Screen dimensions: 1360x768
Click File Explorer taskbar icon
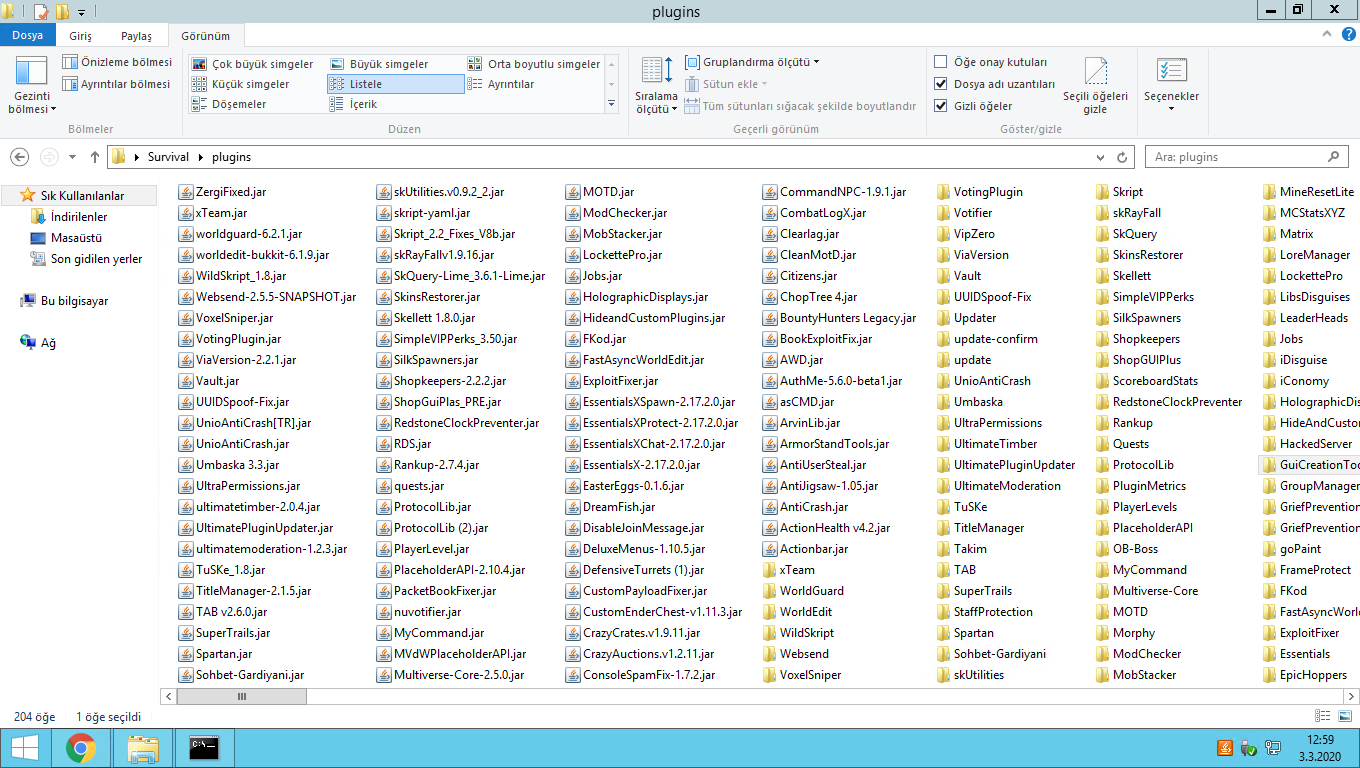point(143,748)
